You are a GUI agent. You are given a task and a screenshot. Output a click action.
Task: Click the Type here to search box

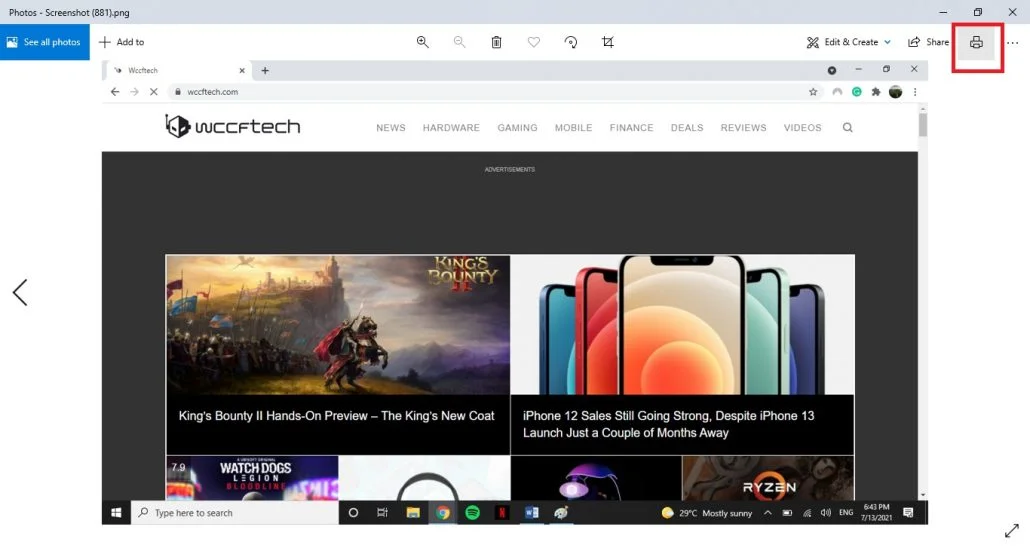click(x=235, y=513)
